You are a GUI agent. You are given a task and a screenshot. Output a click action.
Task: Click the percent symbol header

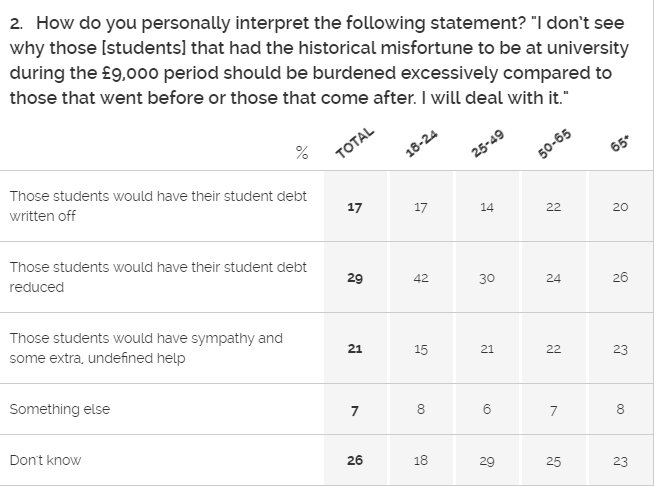[x=302, y=153]
